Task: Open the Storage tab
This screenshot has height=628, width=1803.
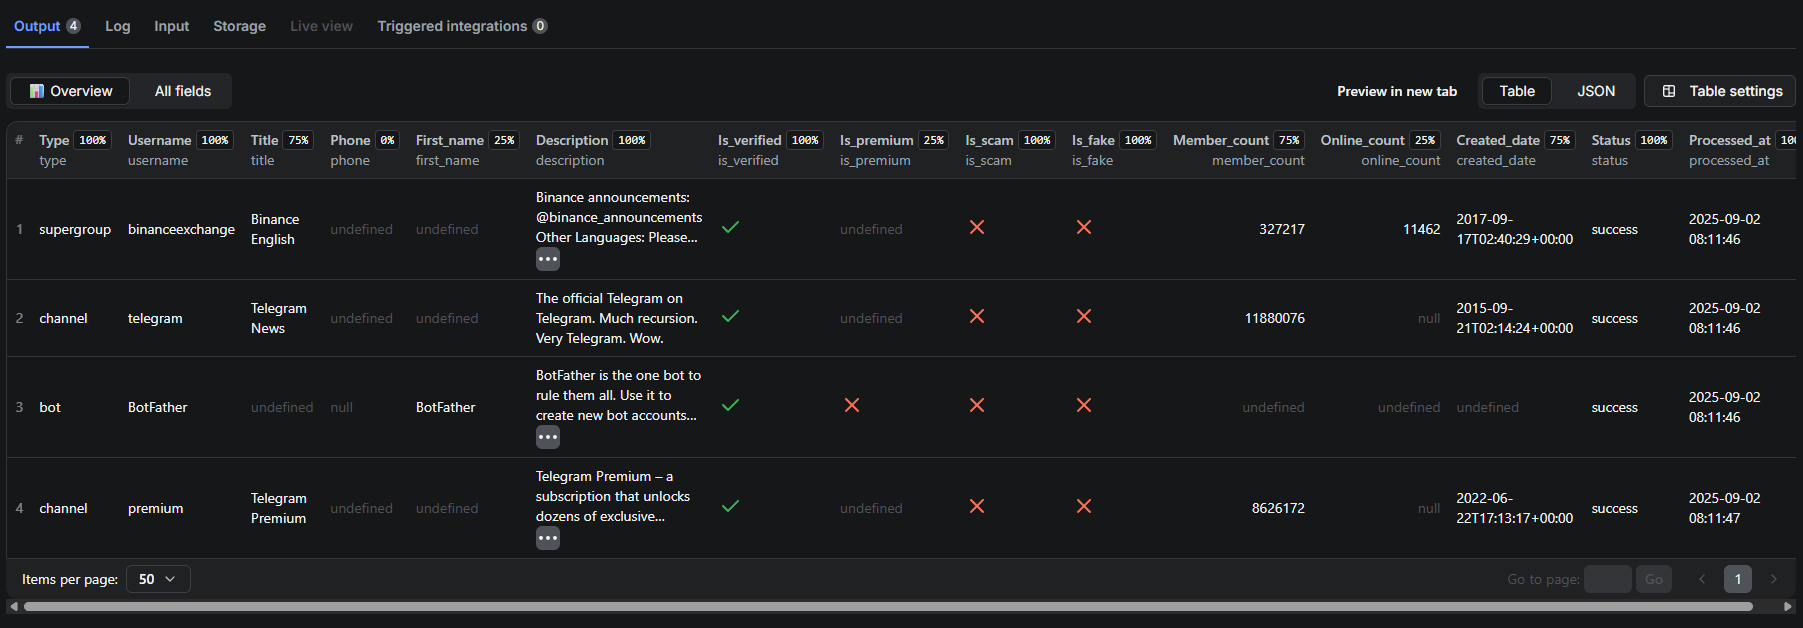Action: point(239,26)
